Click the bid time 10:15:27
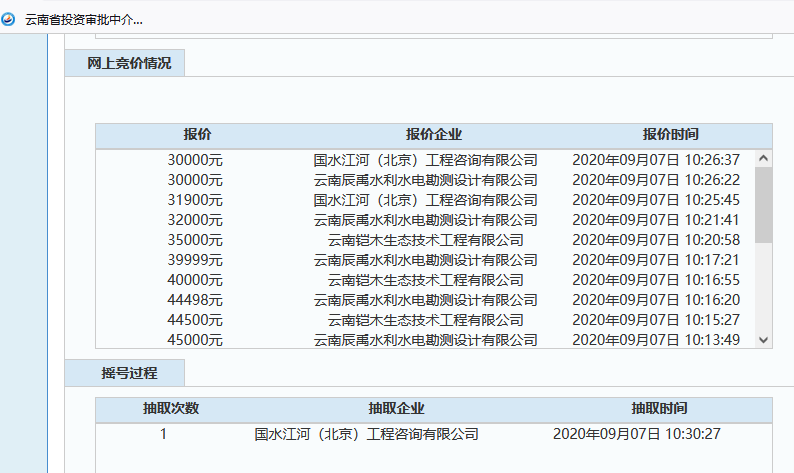794x473 pixels. pyautogui.click(x=656, y=320)
